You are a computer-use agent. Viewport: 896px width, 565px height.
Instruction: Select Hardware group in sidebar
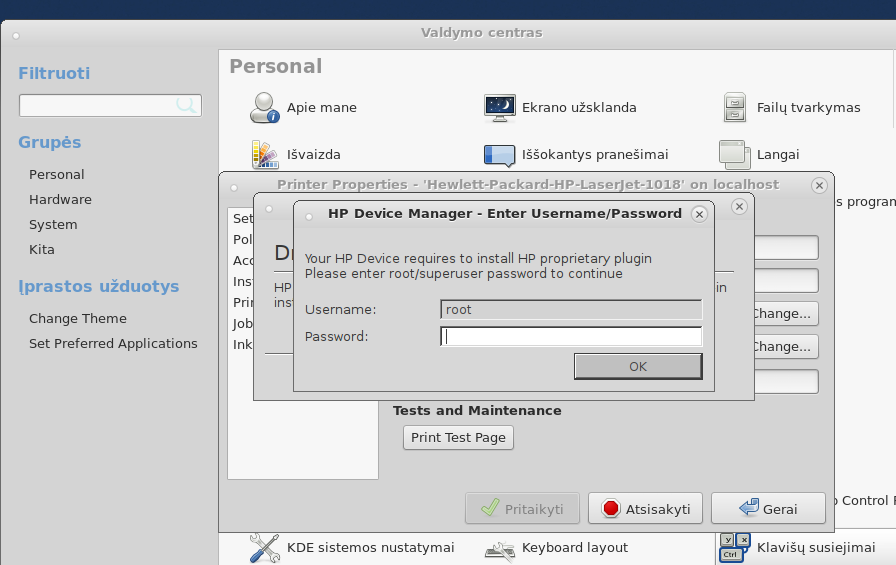[60, 199]
